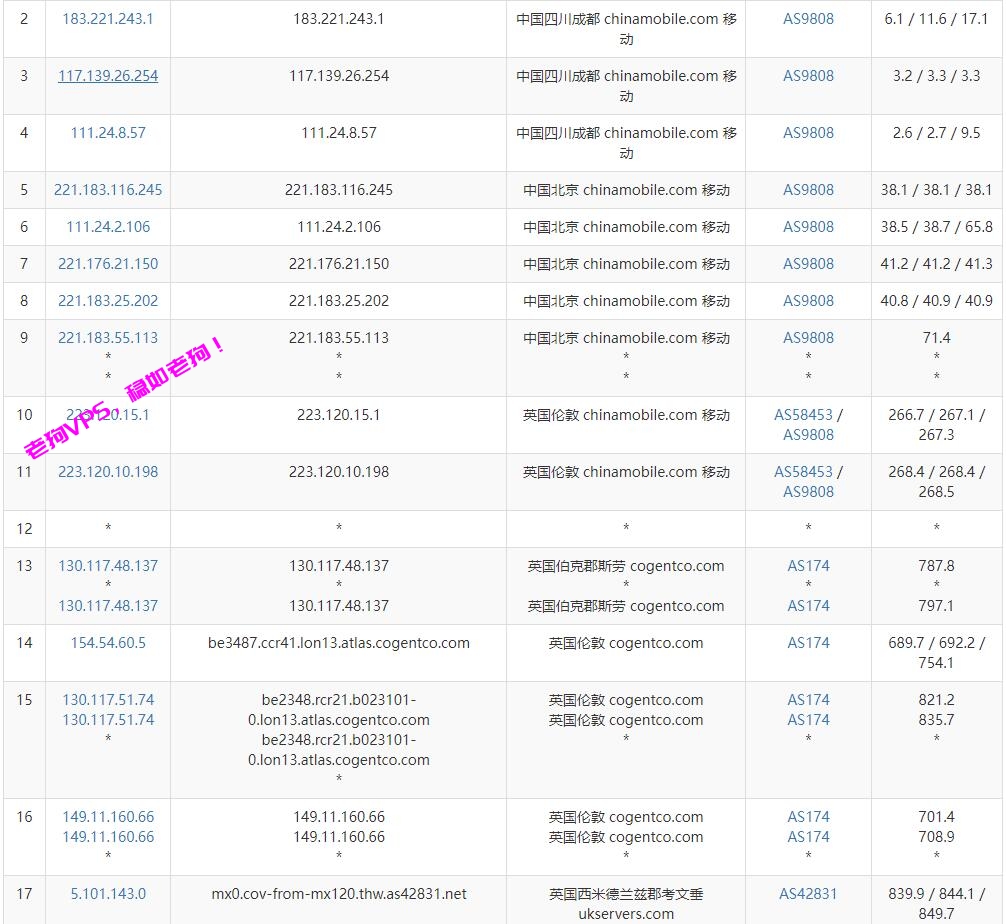The width and height of the screenshot is (1006, 924).
Task: Click the blue 221.183.55.113 link in hop 9
Action: pyautogui.click(x=108, y=338)
